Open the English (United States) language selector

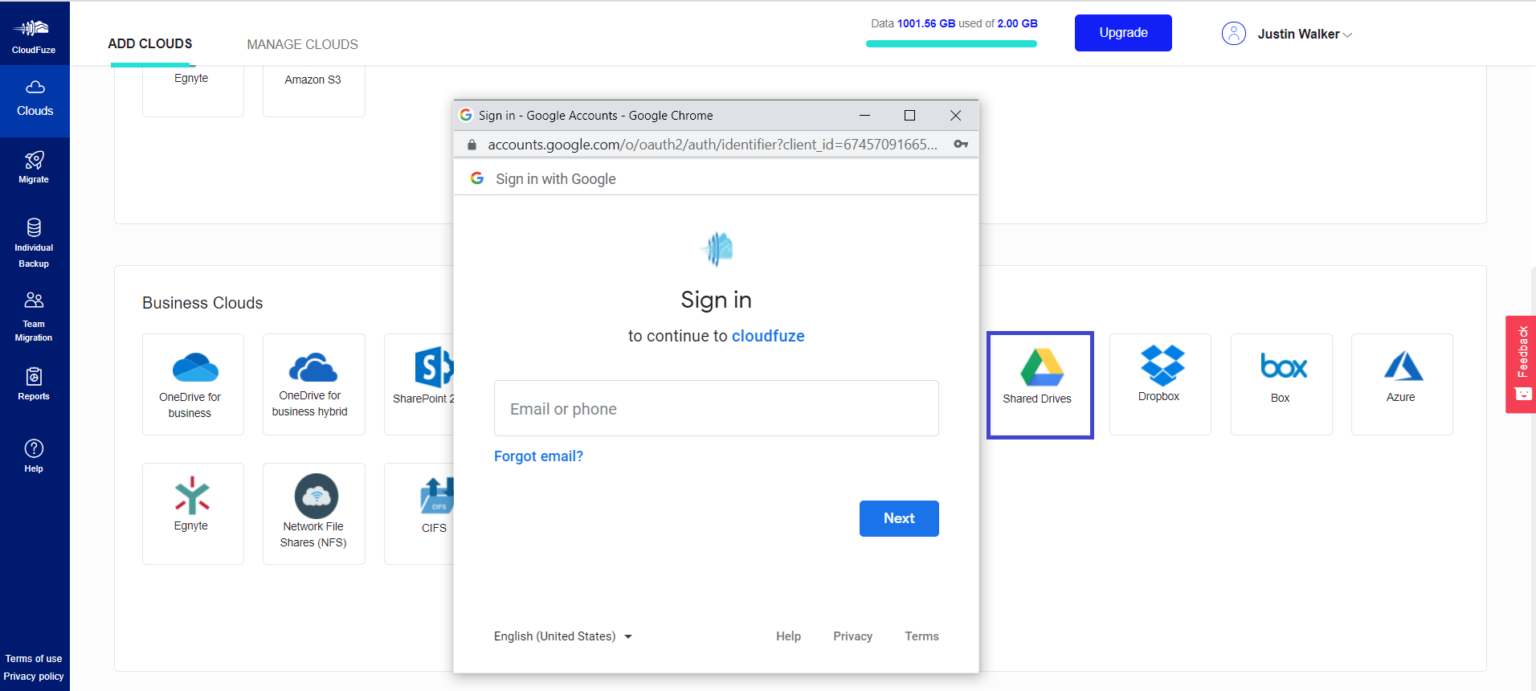[x=562, y=636]
